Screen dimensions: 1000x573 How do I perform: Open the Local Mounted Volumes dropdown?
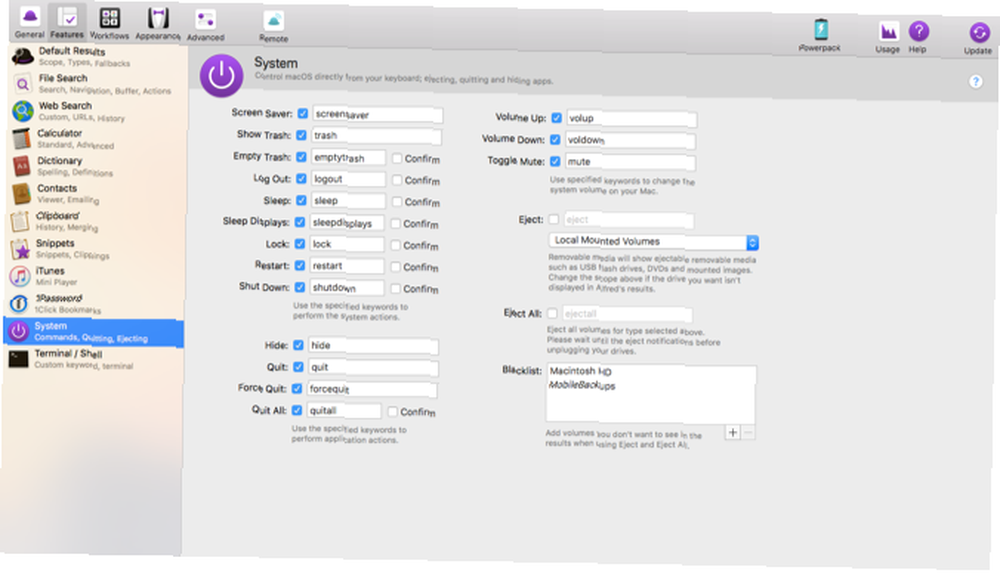click(654, 242)
